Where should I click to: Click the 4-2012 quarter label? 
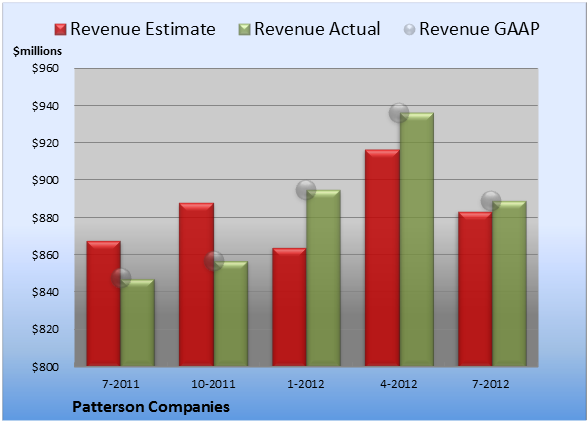pyautogui.click(x=399, y=384)
